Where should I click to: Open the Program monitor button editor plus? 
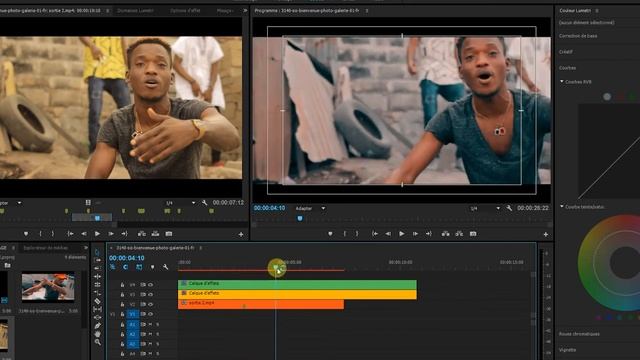[x=546, y=234]
